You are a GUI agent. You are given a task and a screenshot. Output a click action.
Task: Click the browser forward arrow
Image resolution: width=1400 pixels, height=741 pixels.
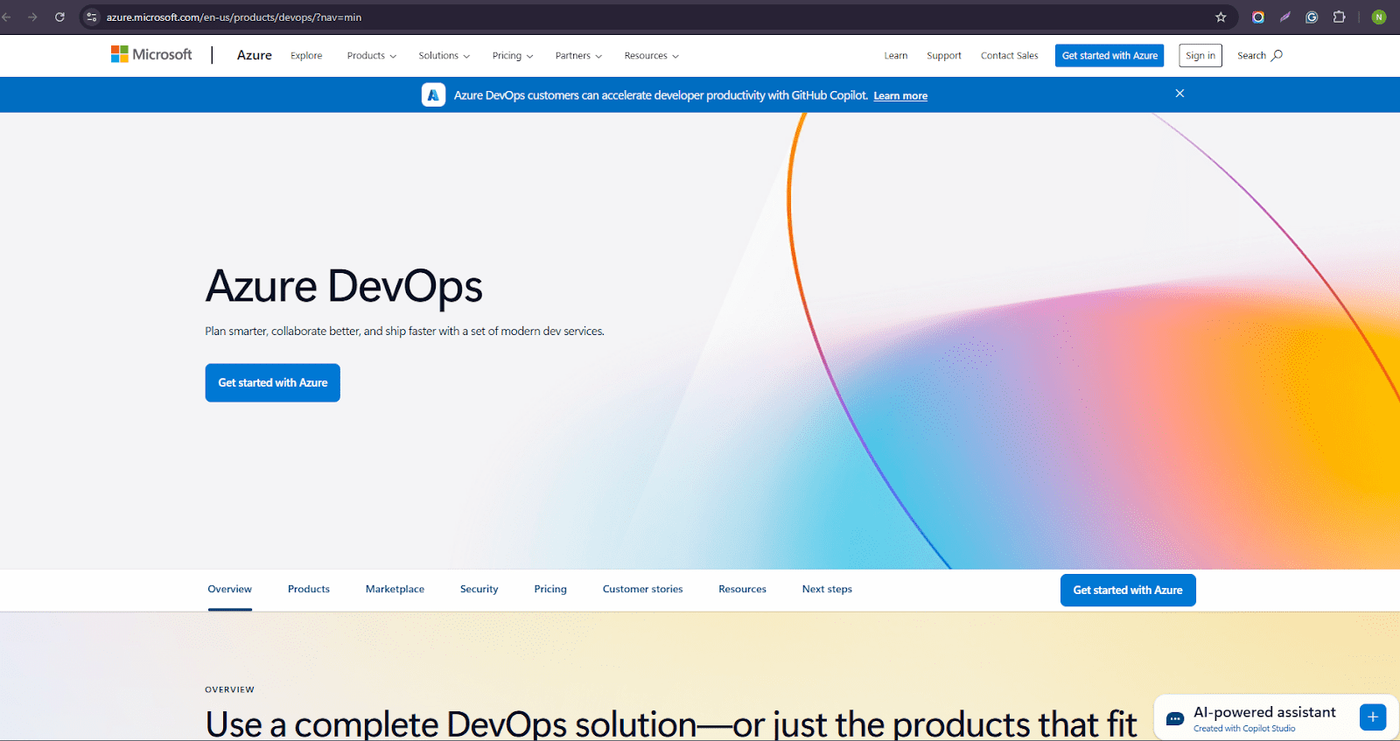point(33,17)
